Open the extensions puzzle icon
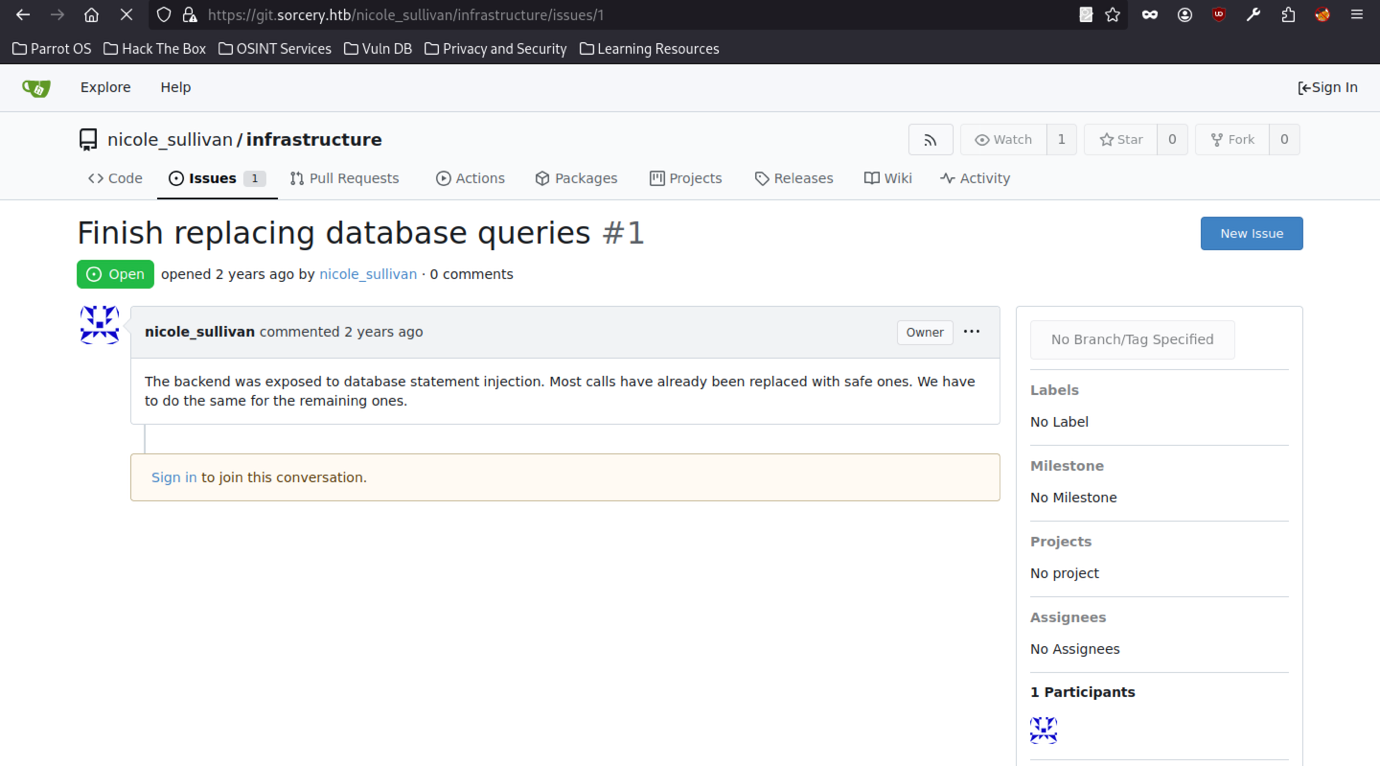 [1288, 15]
